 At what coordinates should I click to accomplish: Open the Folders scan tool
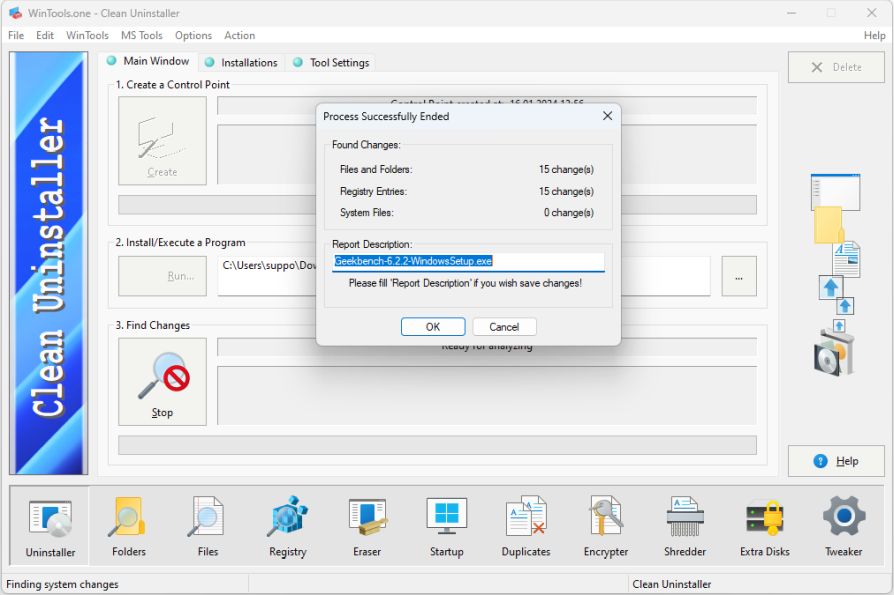click(x=129, y=525)
